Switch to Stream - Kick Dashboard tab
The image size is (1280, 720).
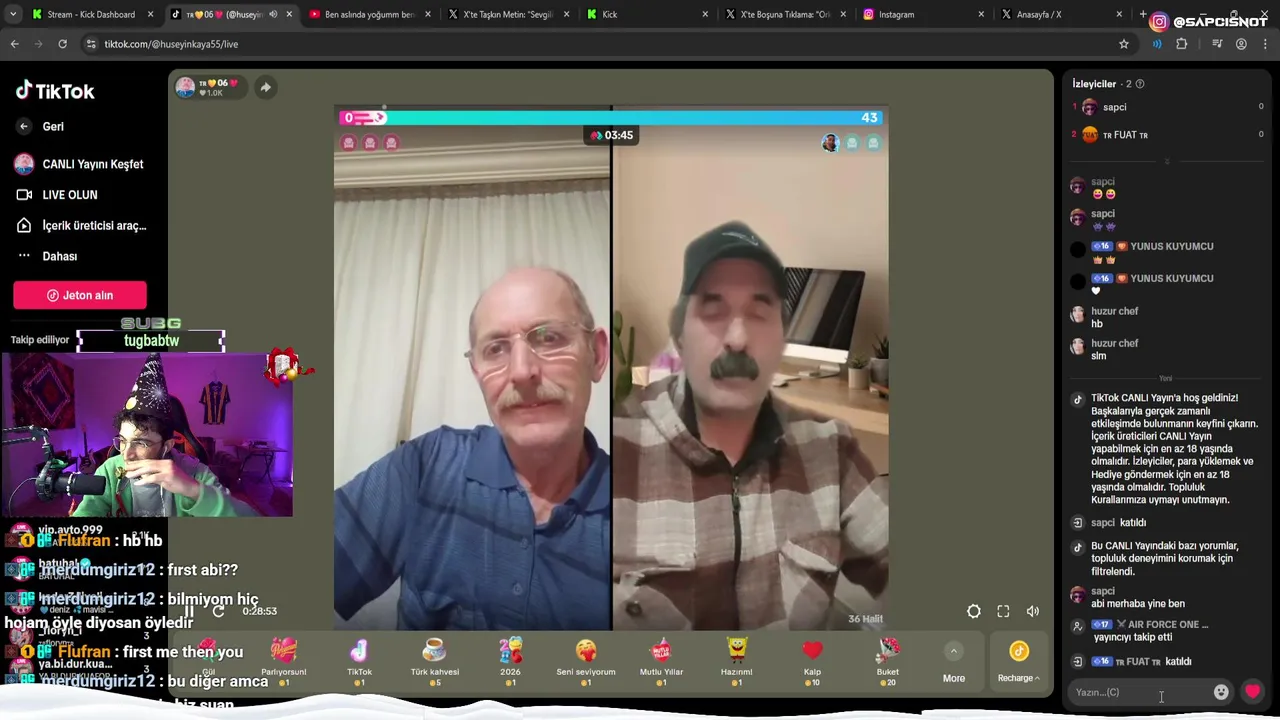pyautogui.click(x=92, y=14)
